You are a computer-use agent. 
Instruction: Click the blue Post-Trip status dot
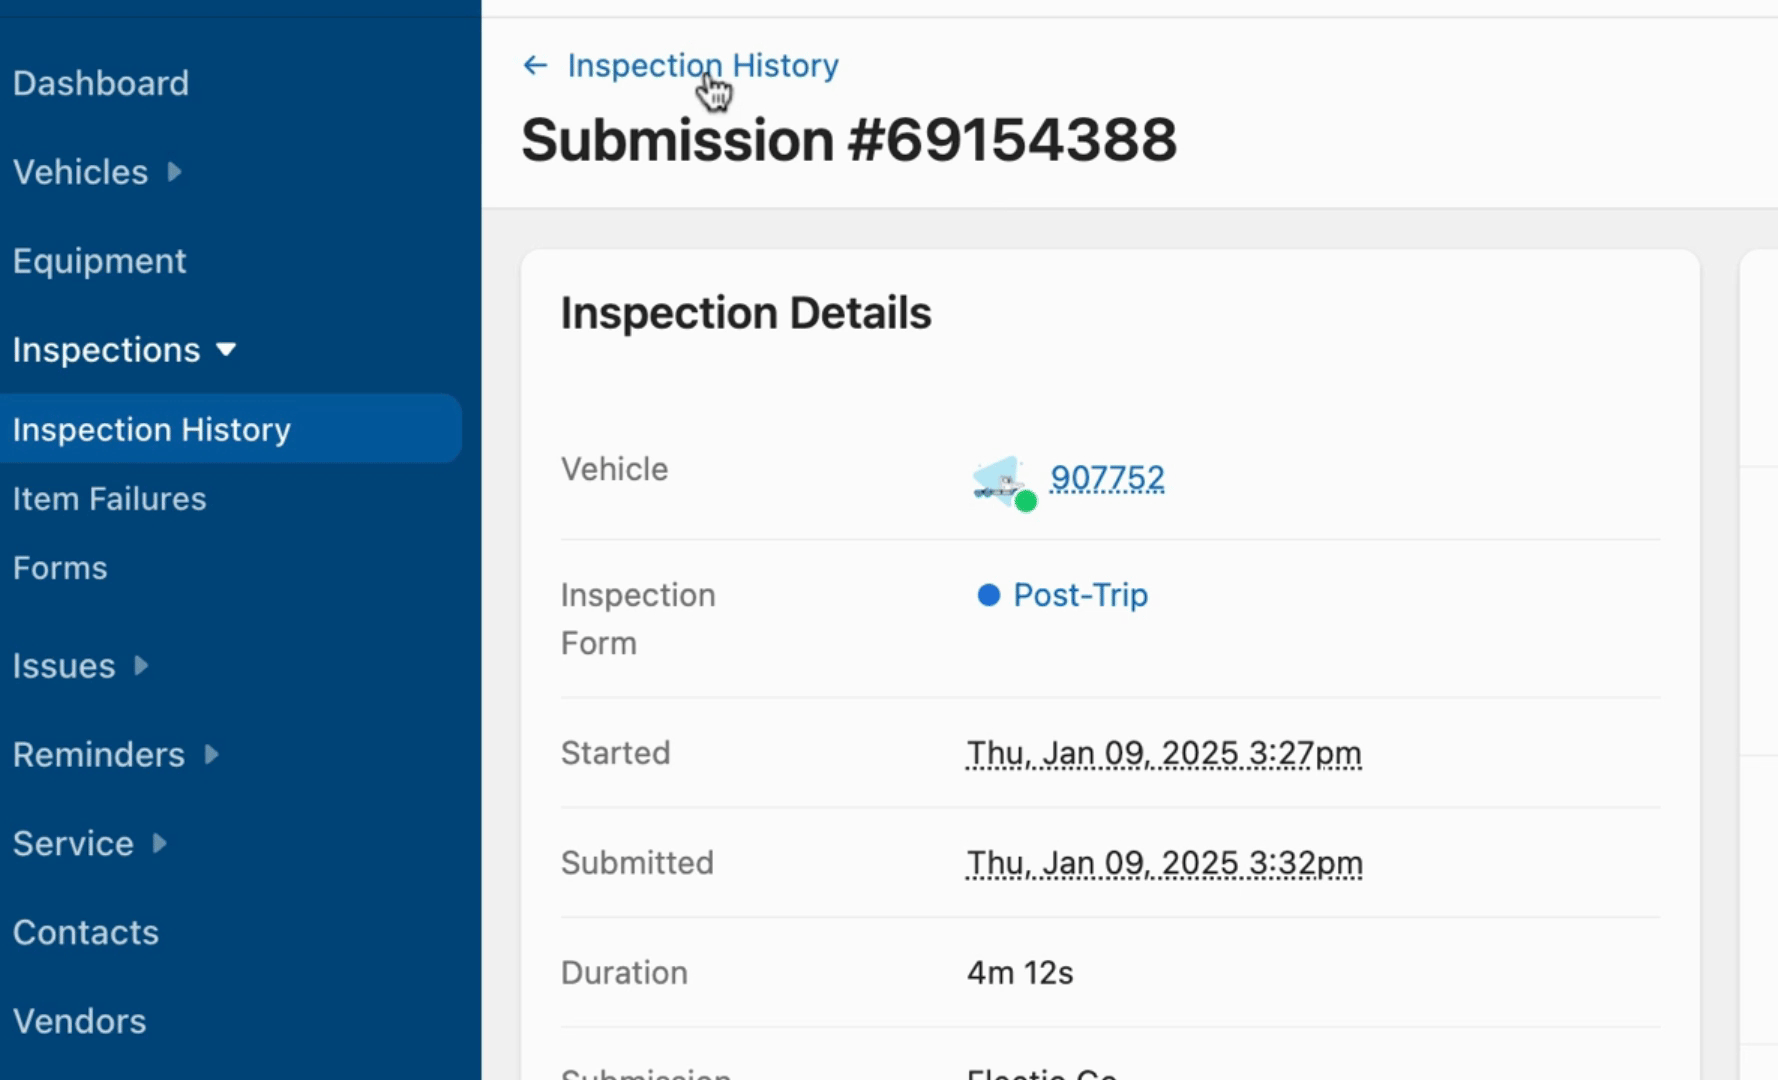pos(988,596)
